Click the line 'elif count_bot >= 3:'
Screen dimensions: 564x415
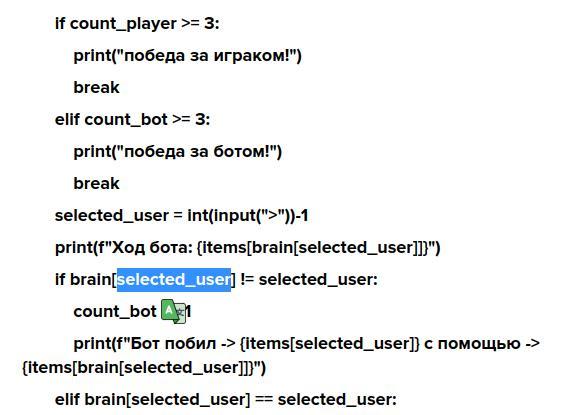[132, 119]
